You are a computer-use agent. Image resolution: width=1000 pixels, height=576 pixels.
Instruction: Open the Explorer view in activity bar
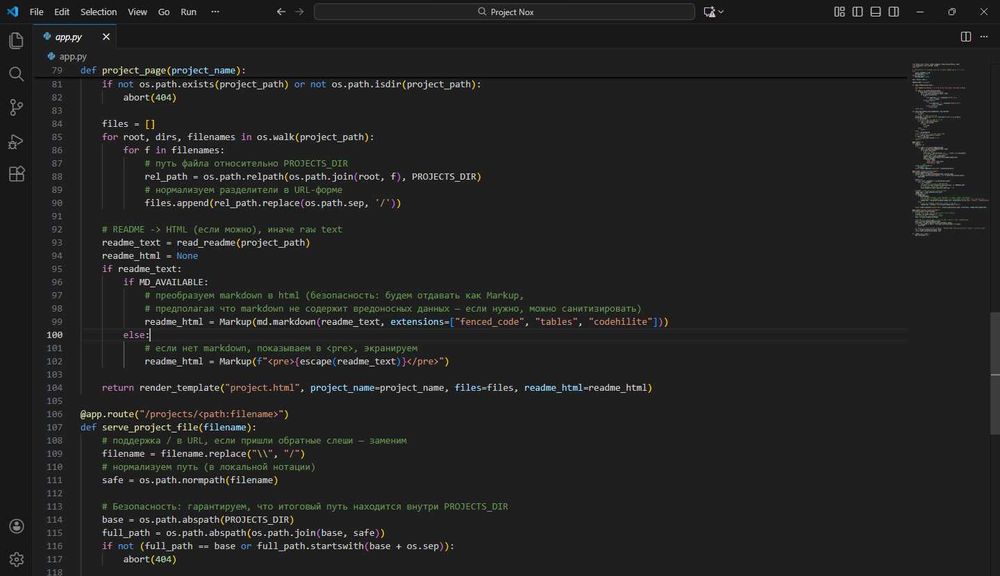pos(16,41)
